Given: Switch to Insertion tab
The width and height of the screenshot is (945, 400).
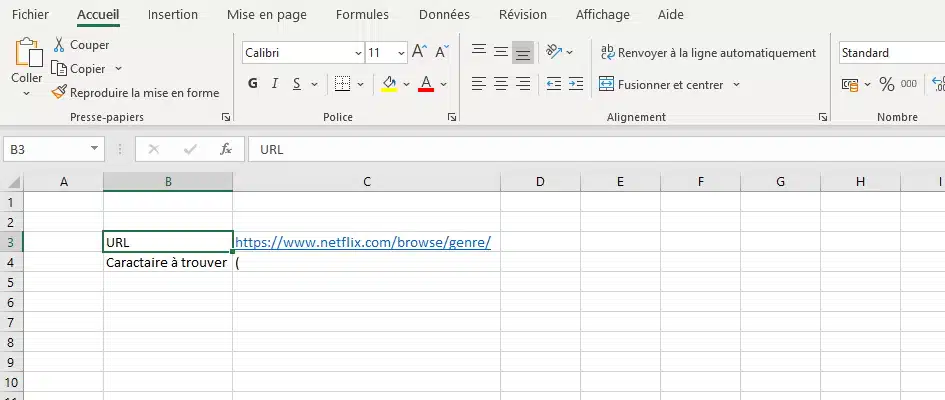Looking at the screenshot, I should (x=172, y=14).
